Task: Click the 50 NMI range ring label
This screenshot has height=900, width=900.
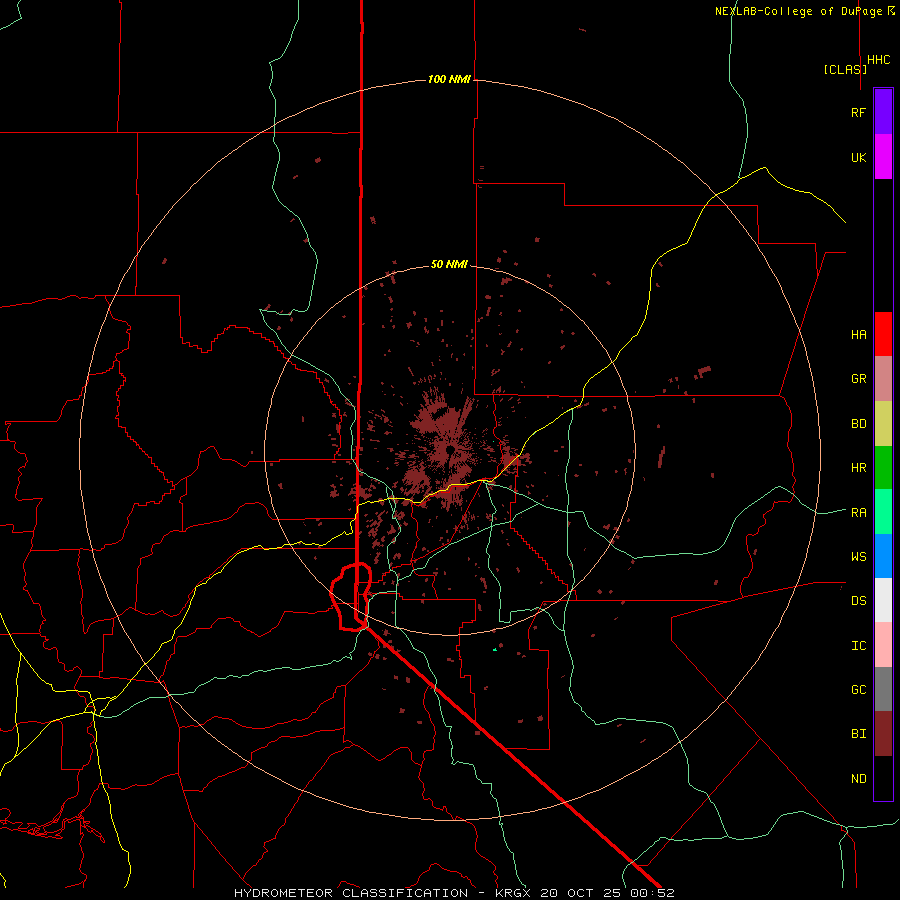Action: (449, 264)
